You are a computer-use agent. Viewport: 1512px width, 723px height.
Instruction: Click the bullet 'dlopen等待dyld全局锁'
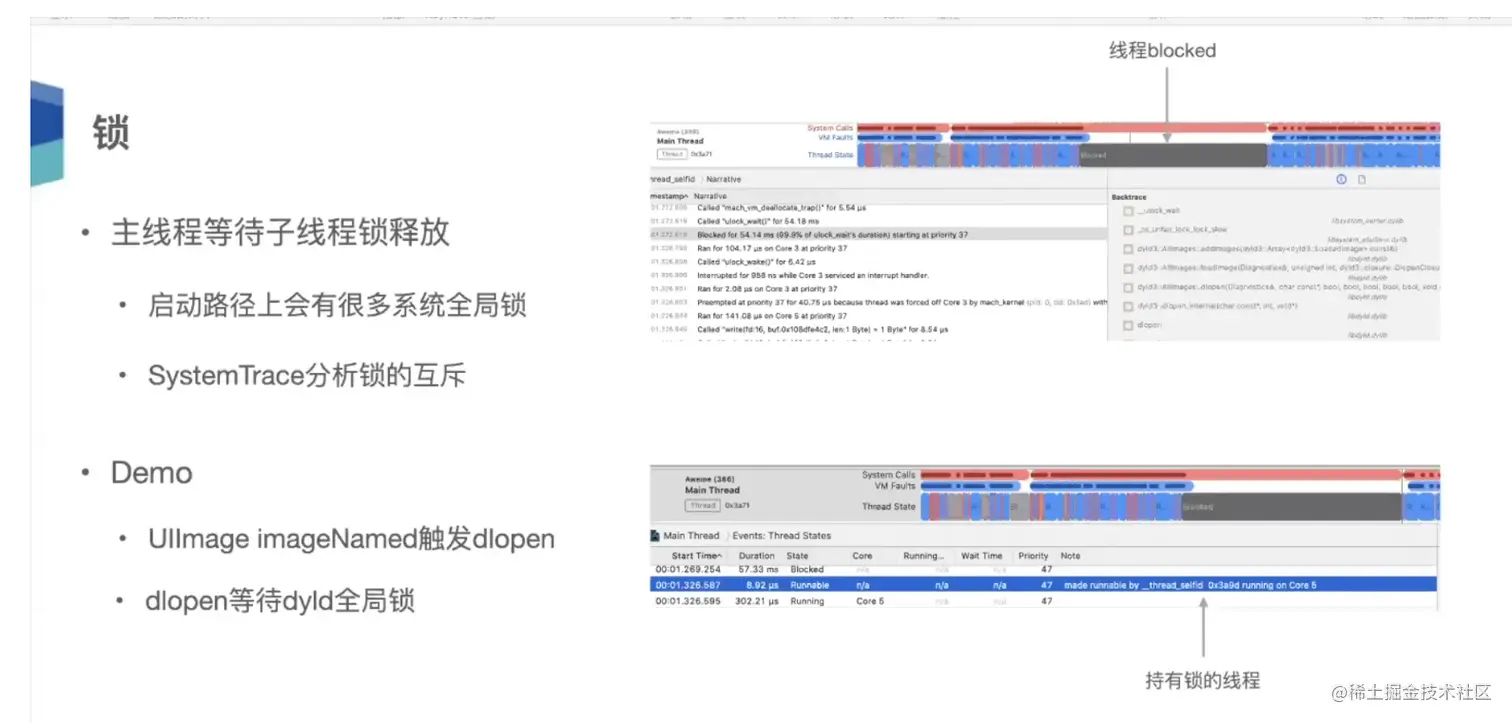coord(280,601)
